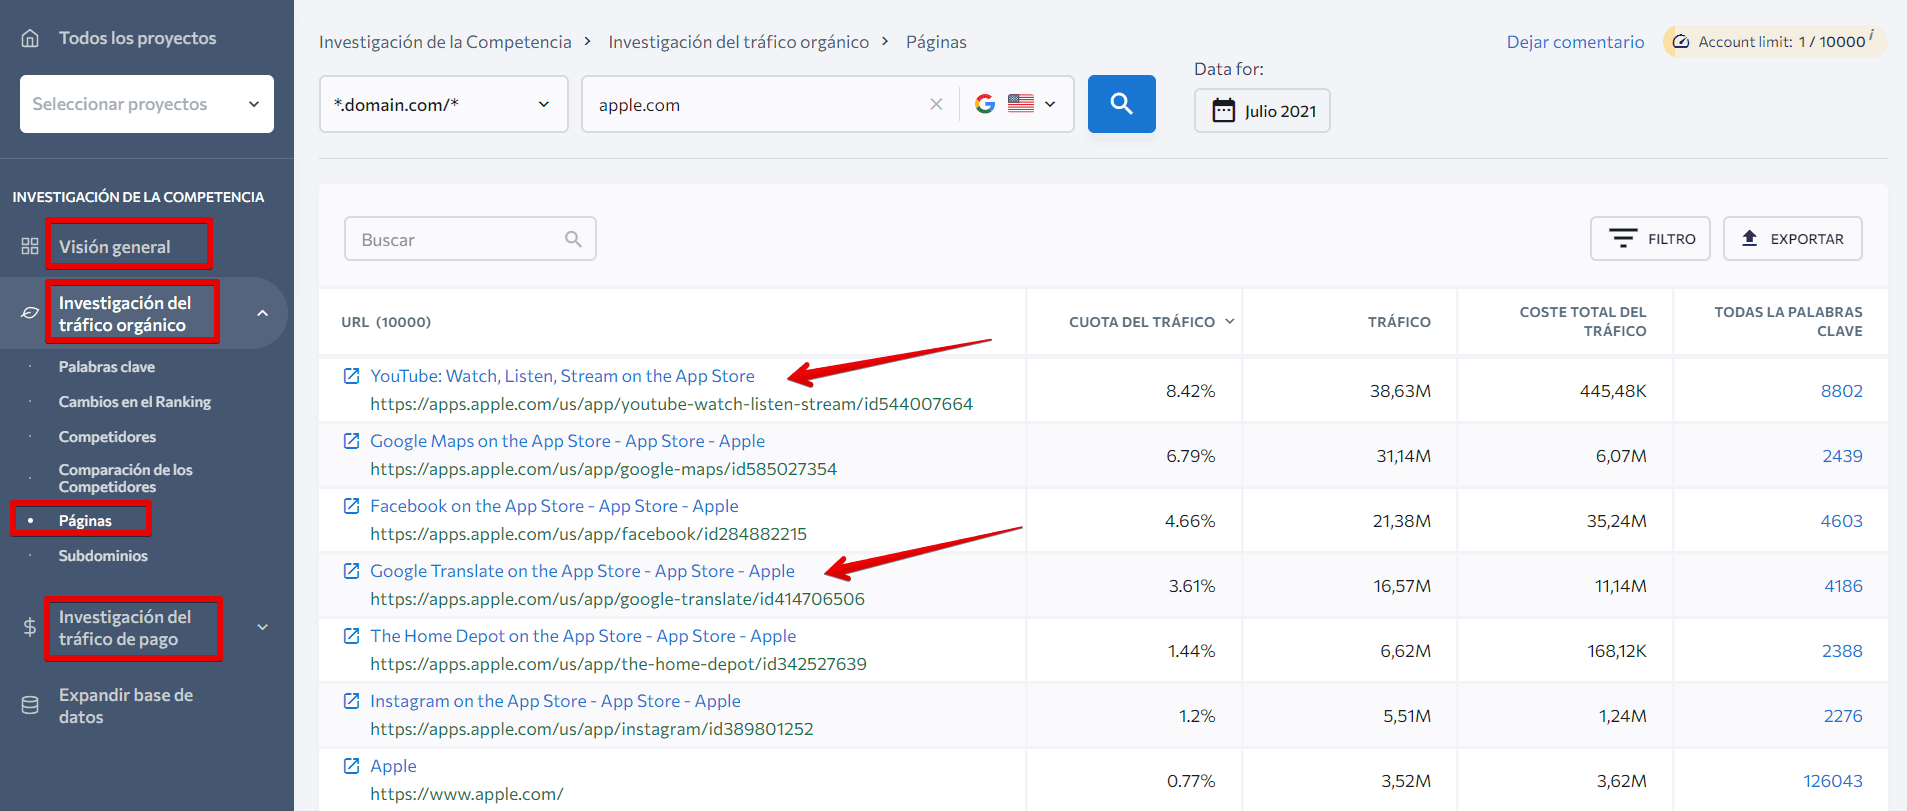The width and height of the screenshot is (1907, 811).
Task: Click the Coste total del tráfico header
Action: 1583,321
